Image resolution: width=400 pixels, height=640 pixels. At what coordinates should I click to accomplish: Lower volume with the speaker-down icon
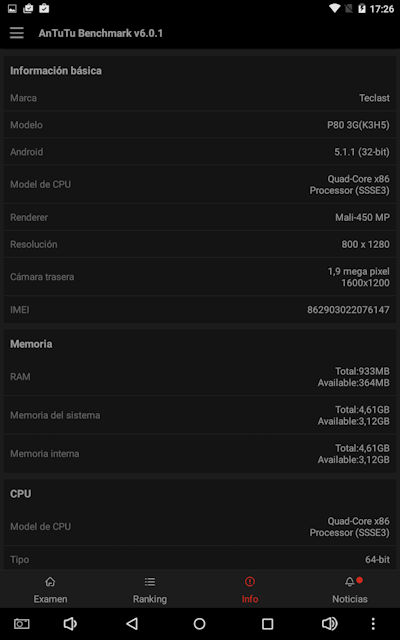(70, 623)
